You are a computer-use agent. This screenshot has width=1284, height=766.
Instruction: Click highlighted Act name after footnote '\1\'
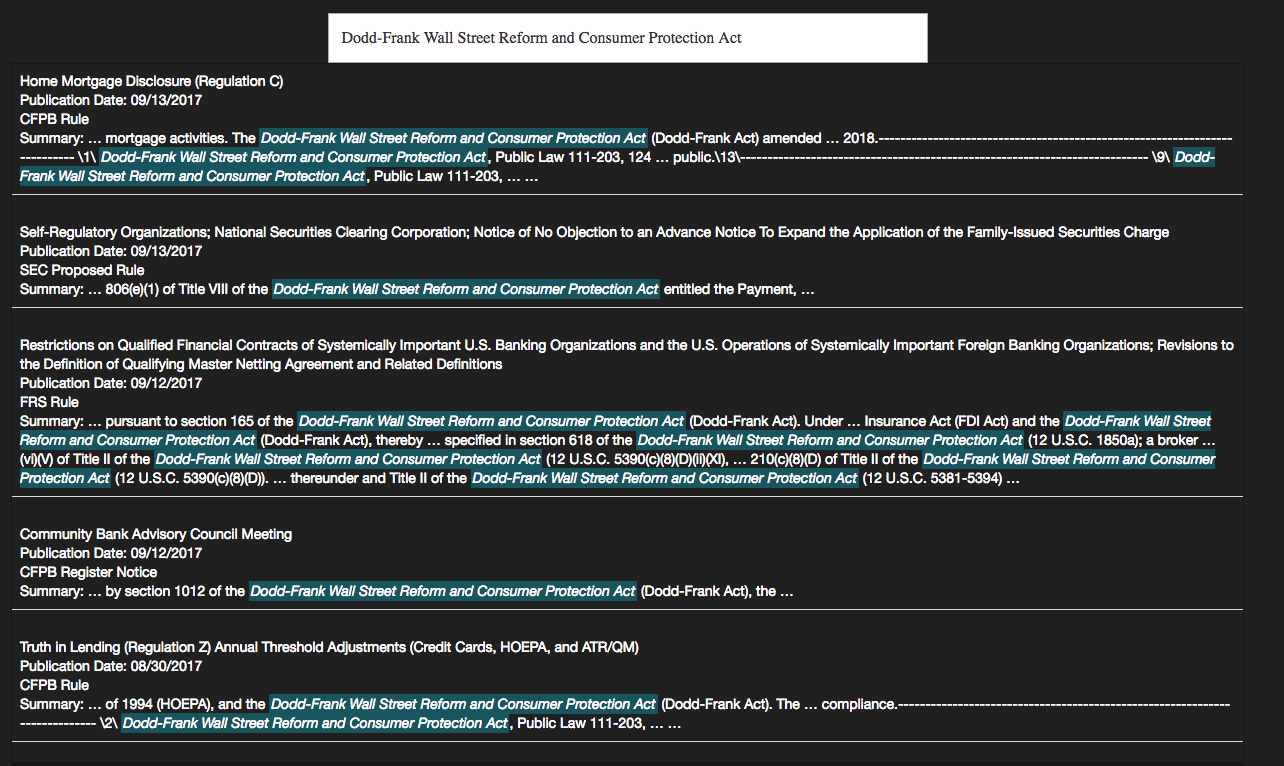tap(294, 157)
